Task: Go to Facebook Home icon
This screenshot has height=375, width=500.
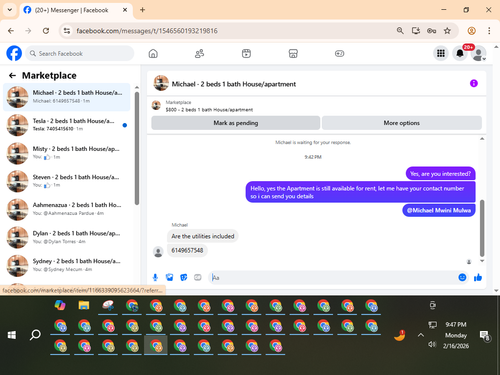Action: 153,53
